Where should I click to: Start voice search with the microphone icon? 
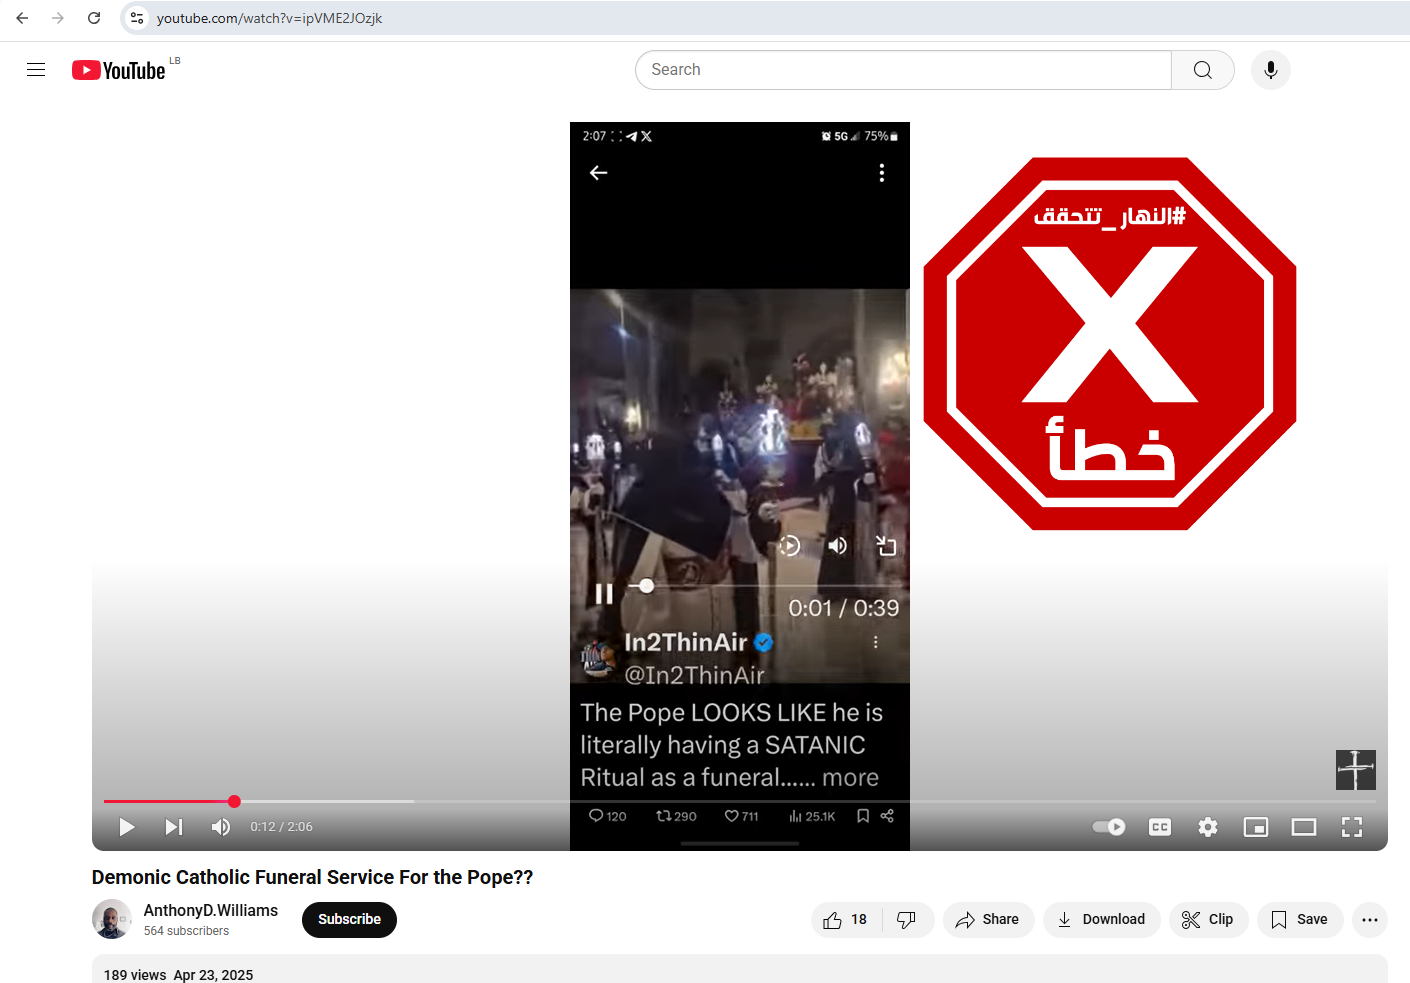[1270, 70]
